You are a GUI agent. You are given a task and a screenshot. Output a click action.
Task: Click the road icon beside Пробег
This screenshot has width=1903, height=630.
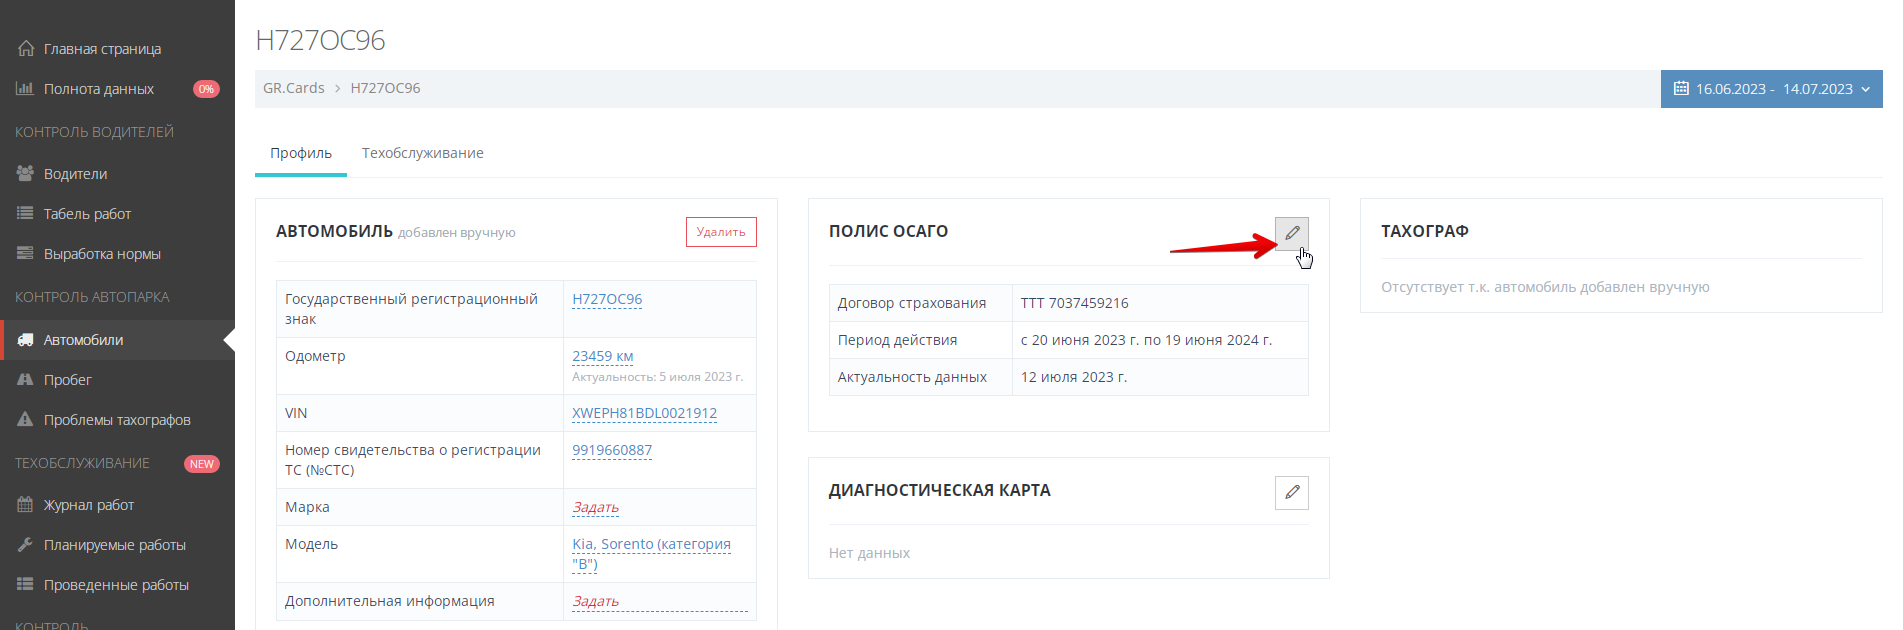[x=25, y=380]
